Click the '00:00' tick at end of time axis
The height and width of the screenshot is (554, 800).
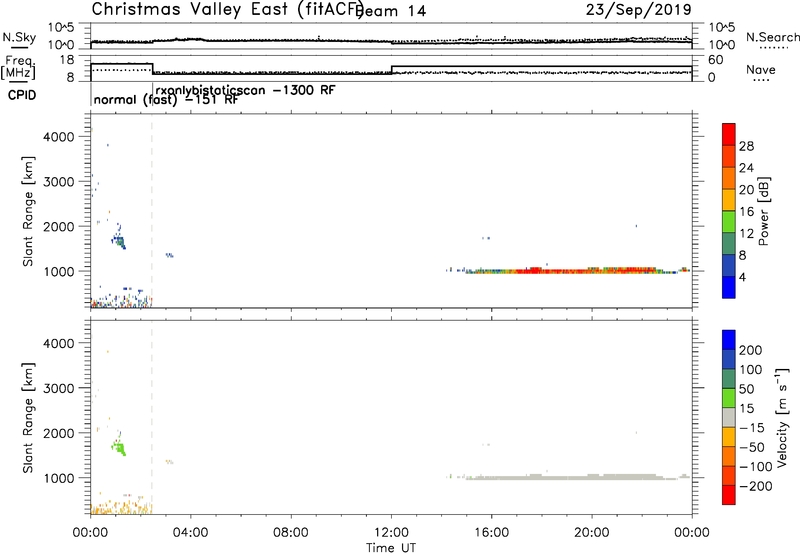click(x=691, y=533)
